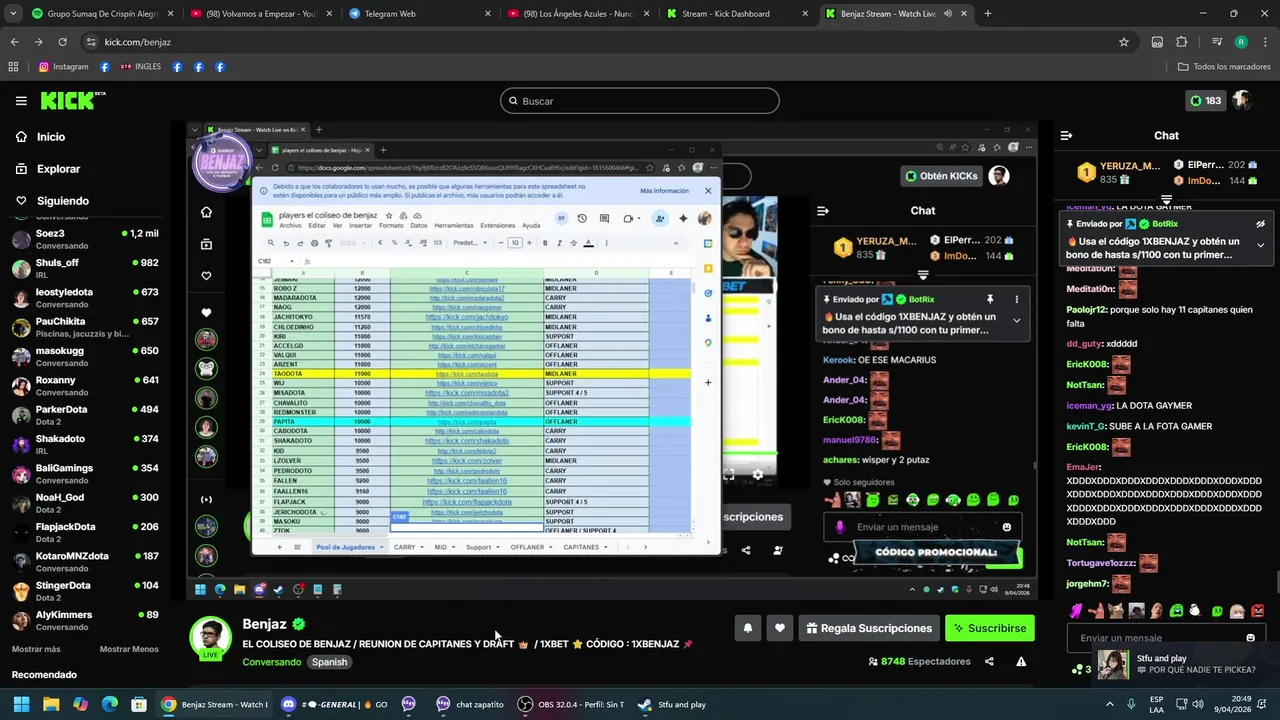Open the 183 KICKs balance button
Viewport: 1280px width, 720px height.
point(1205,101)
